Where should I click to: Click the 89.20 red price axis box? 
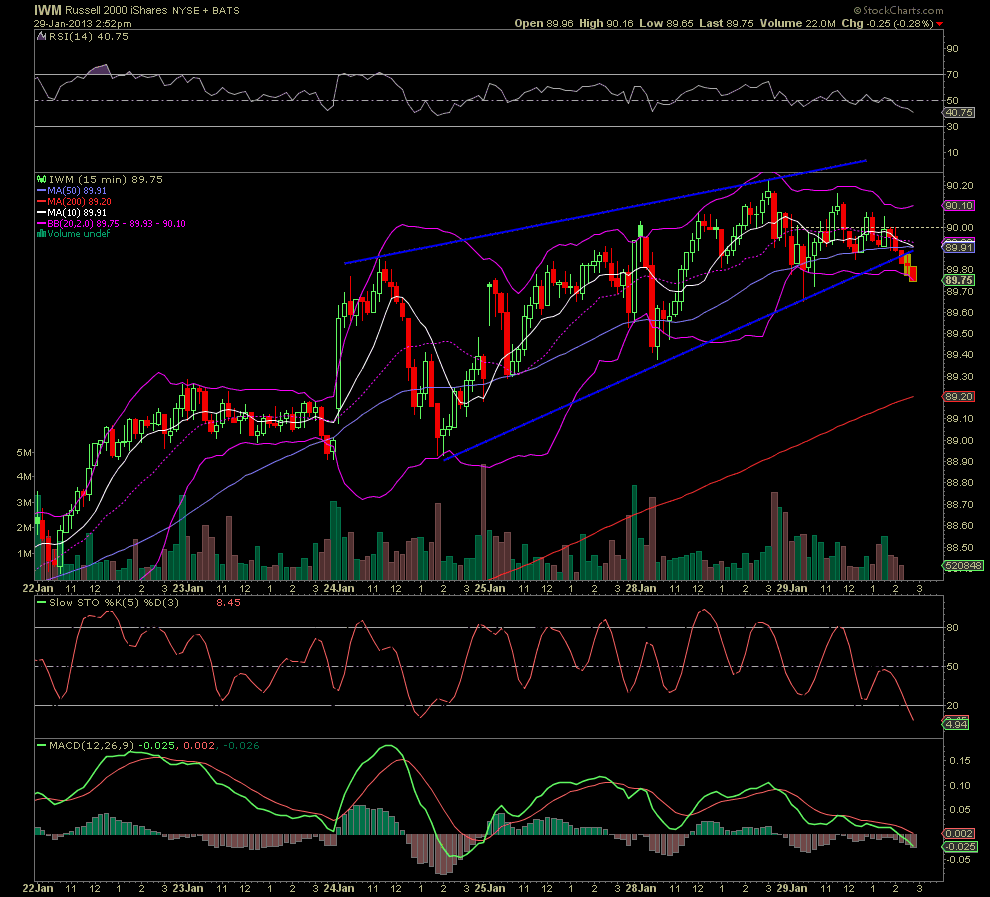[959, 396]
